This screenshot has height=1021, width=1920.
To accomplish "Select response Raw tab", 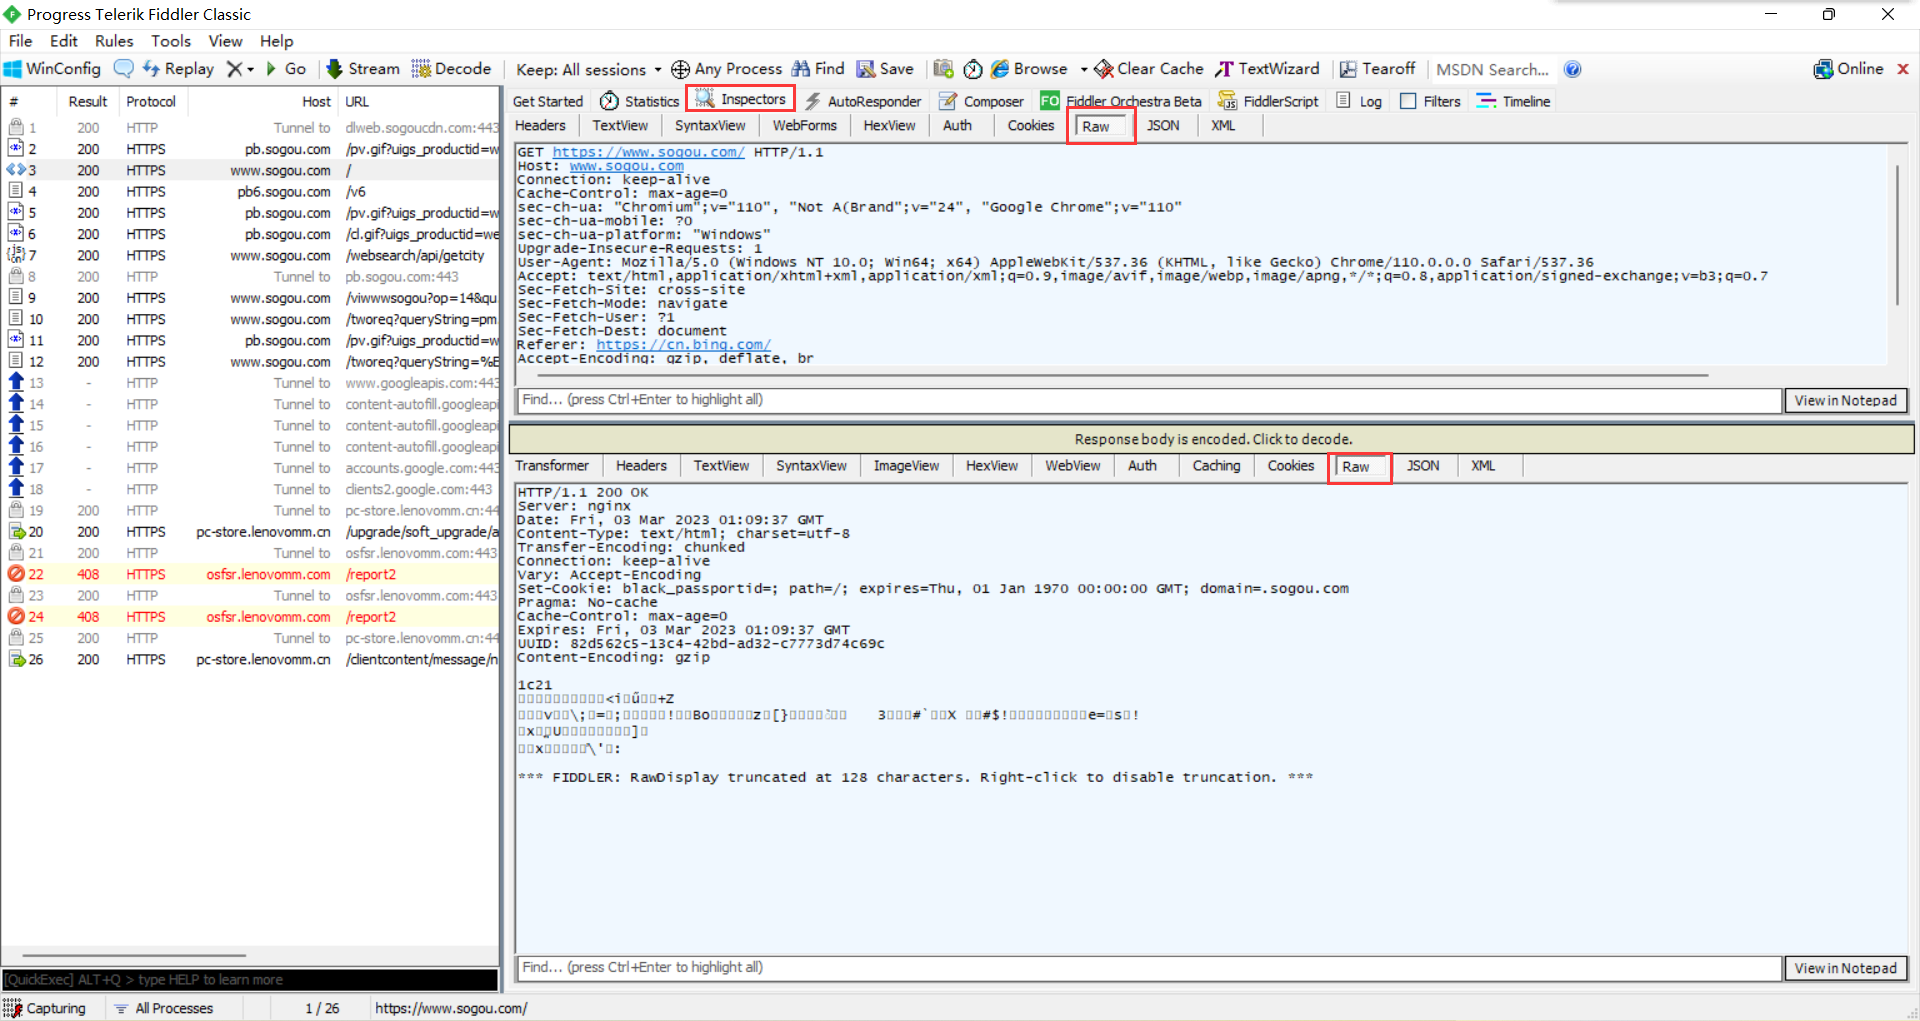I will click(1360, 466).
